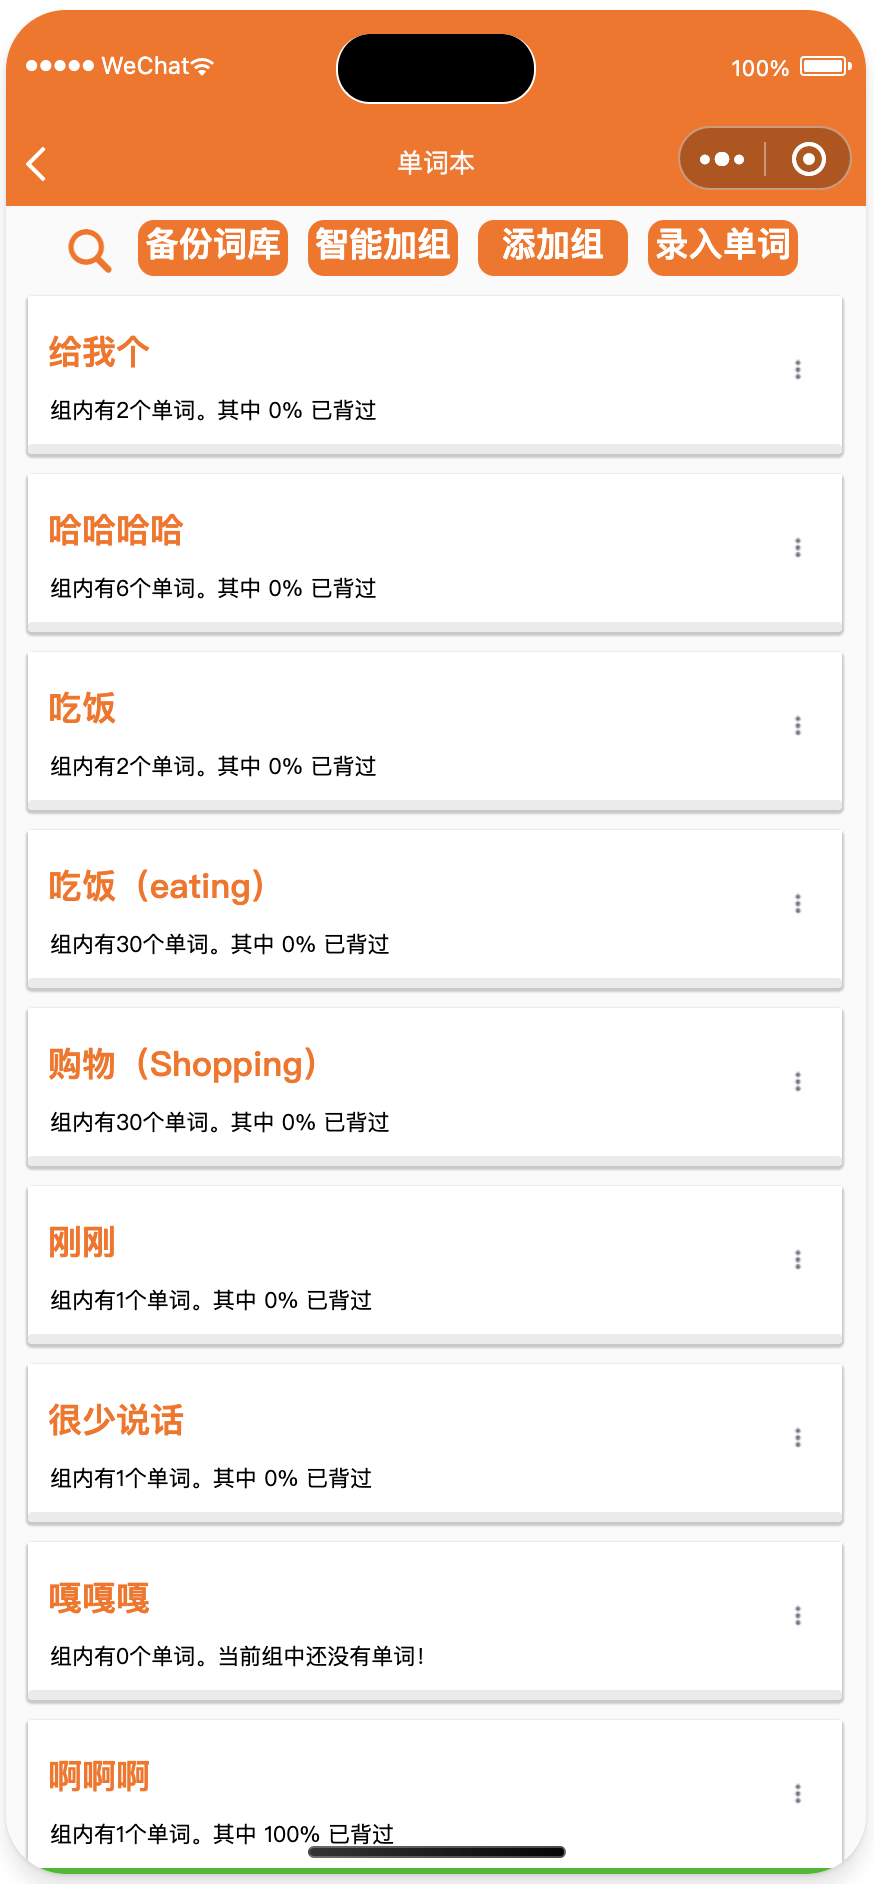Open the 啊啊啊 word group
The image size is (874, 1884).
click(100, 1776)
